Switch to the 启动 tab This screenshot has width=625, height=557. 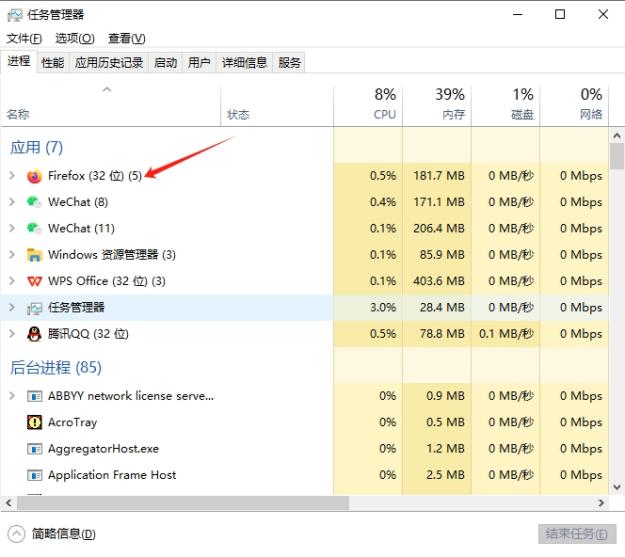pos(165,63)
